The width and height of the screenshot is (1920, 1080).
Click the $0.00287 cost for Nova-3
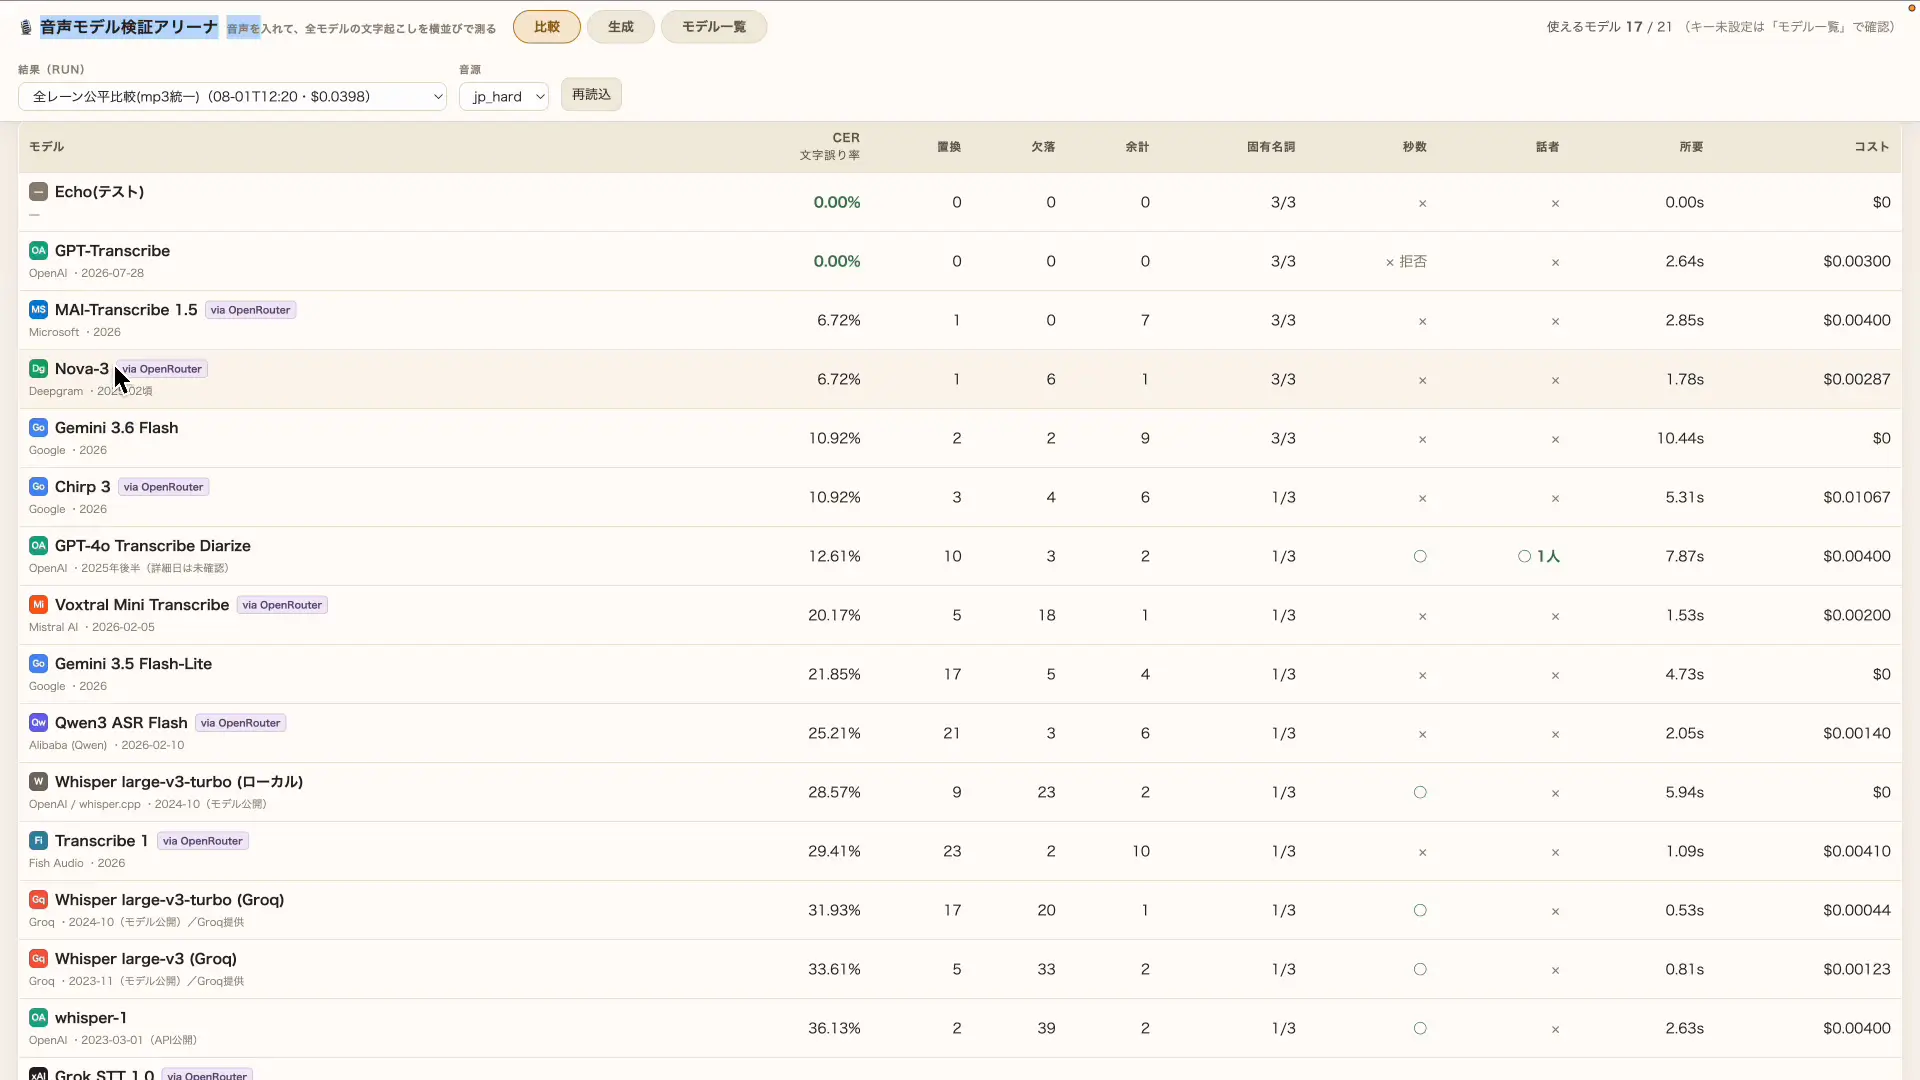pos(1857,379)
